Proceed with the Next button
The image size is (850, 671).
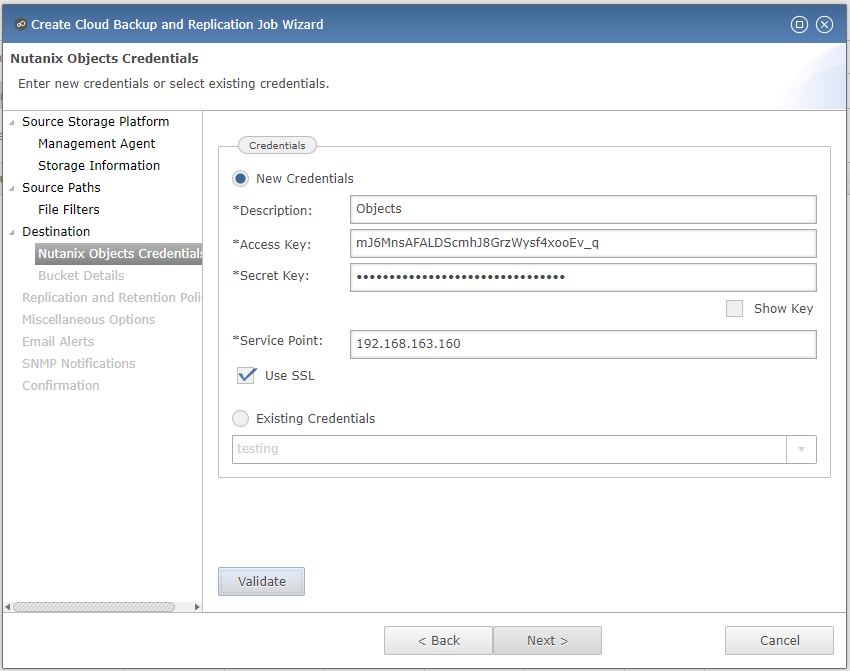548,641
